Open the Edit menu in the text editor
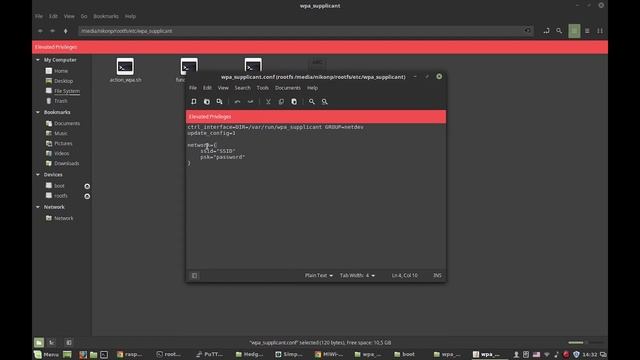 [x=207, y=88]
